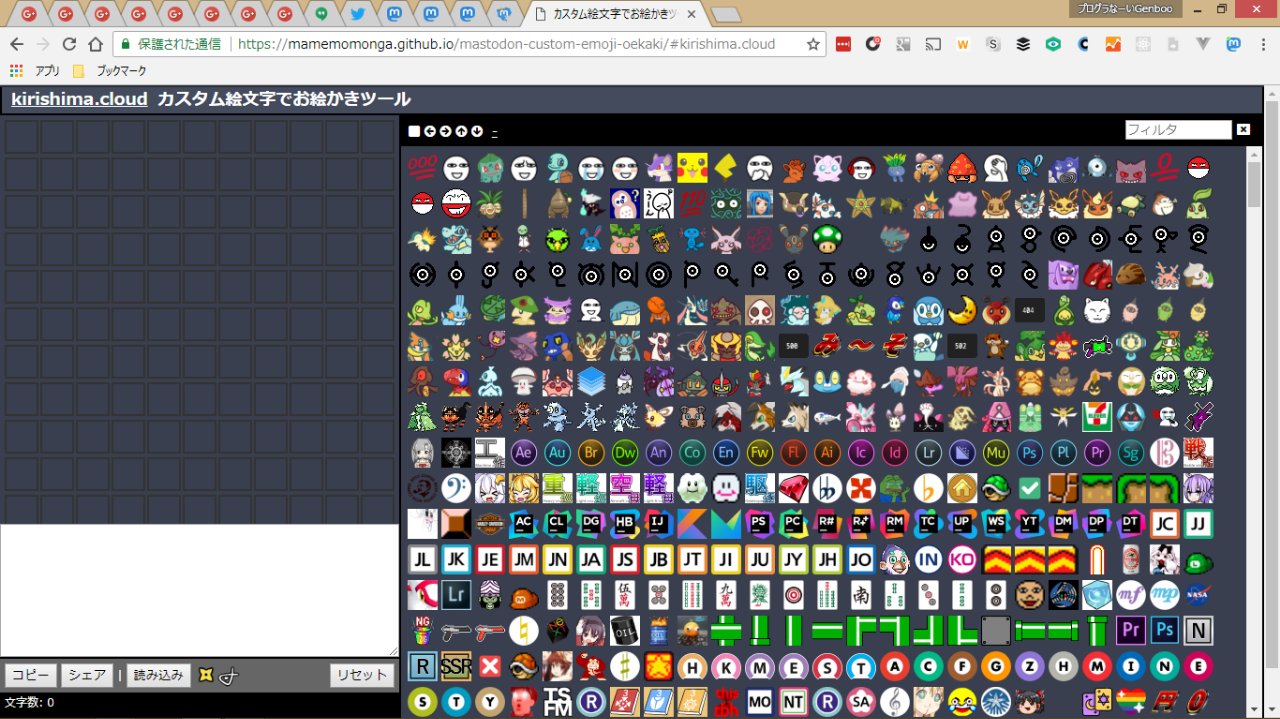Pick the Harley-Davidson logo emoji
1280x719 pixels.
[490, 524]
